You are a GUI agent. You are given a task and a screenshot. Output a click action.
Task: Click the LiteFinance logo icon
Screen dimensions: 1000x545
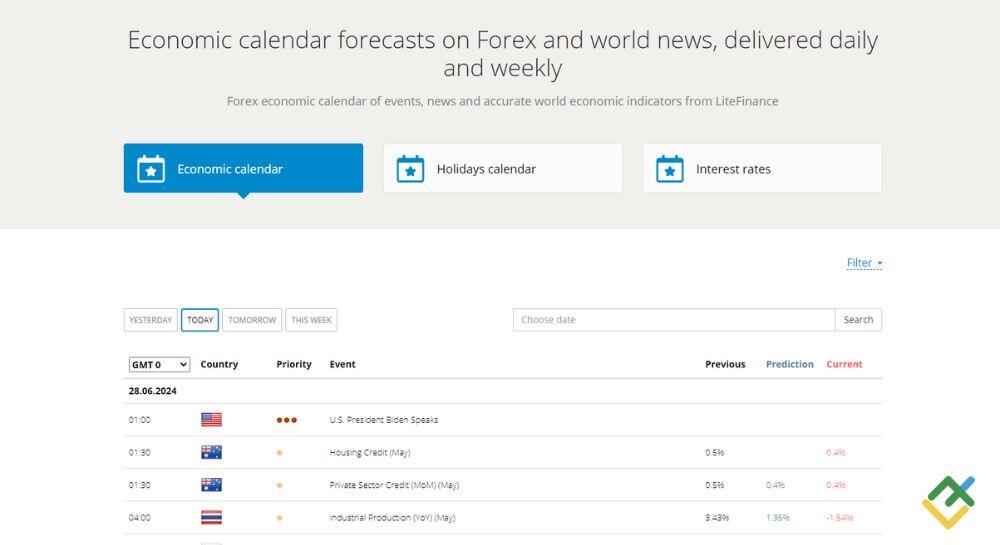(x=947, y=501)
